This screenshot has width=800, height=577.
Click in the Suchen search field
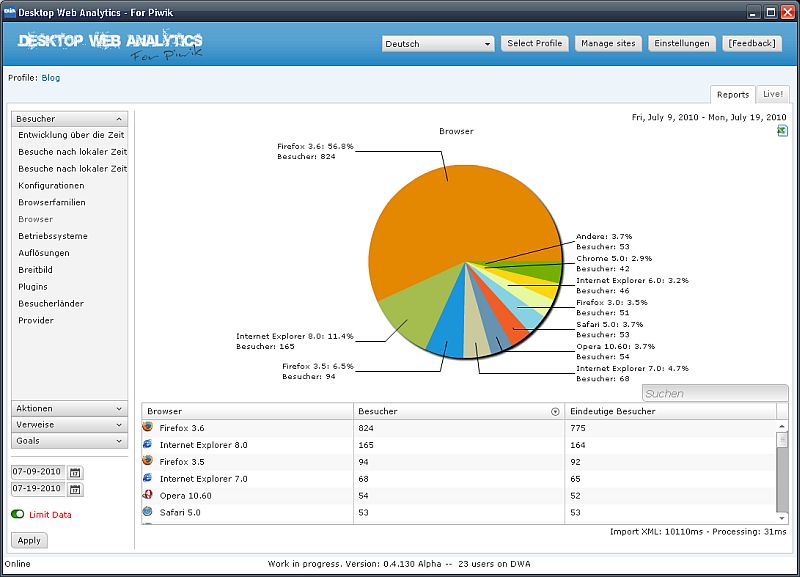click(714, 393)
